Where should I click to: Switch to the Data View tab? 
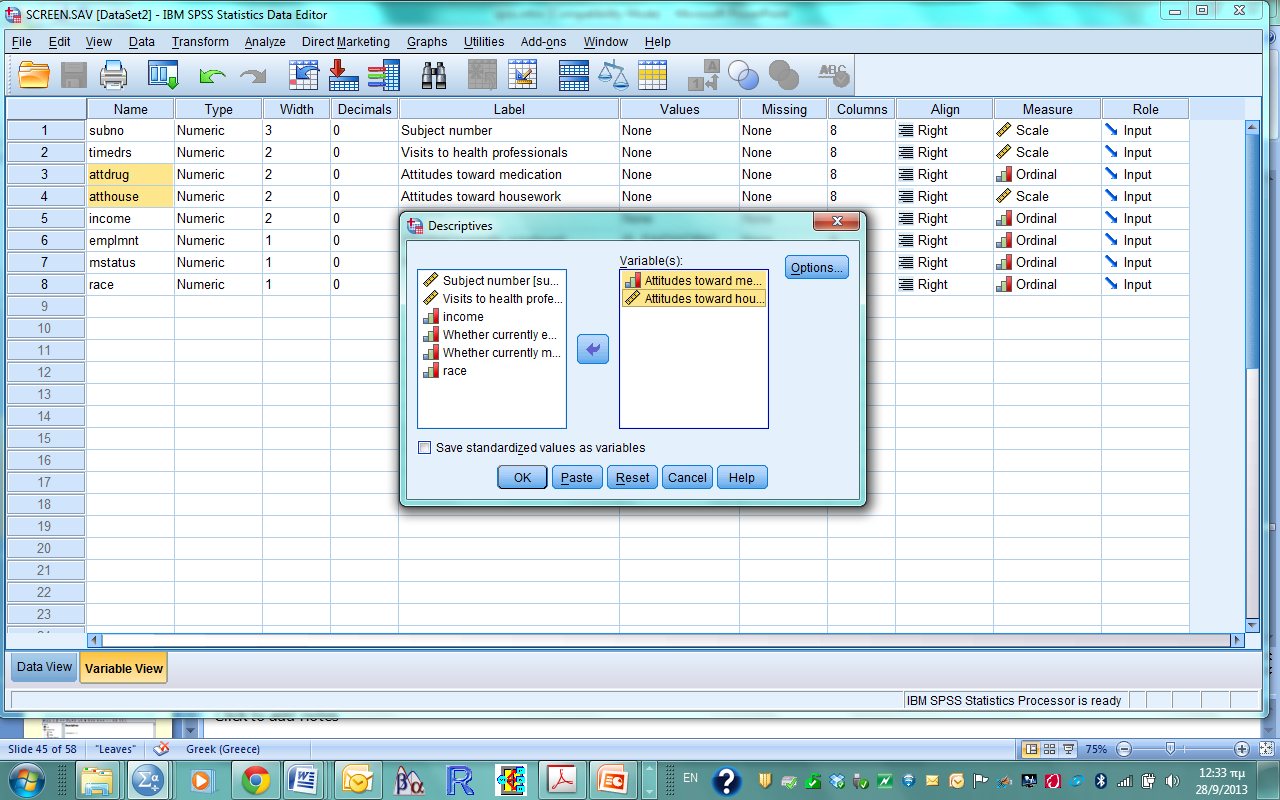(x=44, y=667)
